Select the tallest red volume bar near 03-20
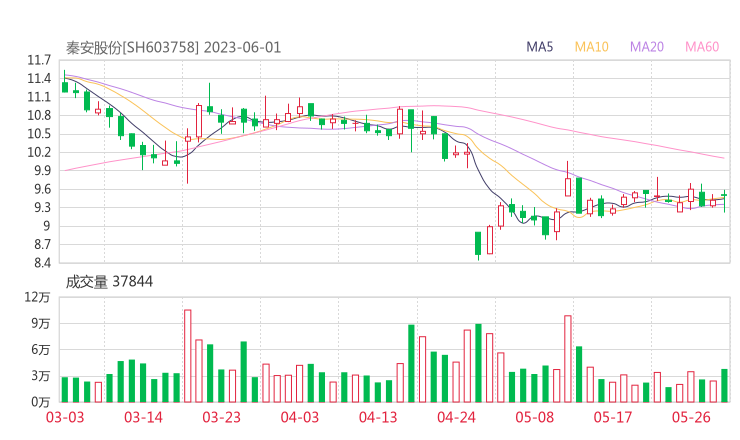Image resolution: width=740 pixels, height=440 pixels. coord(187,356)
